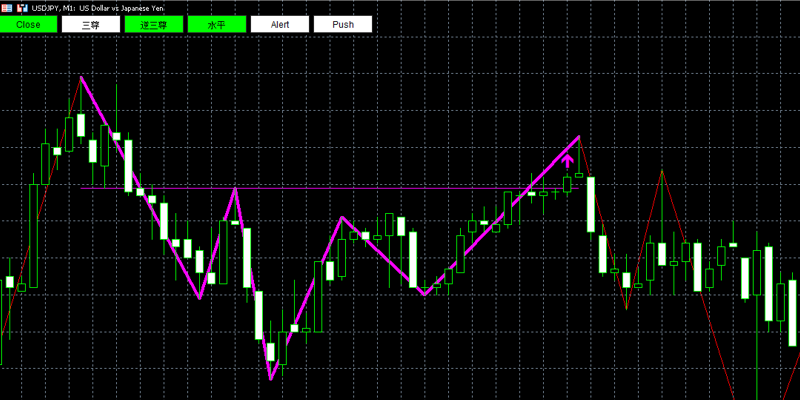Click the highest magenta zigzag peak at left
This screenshot has height=400, width=800.
(81, 77)
